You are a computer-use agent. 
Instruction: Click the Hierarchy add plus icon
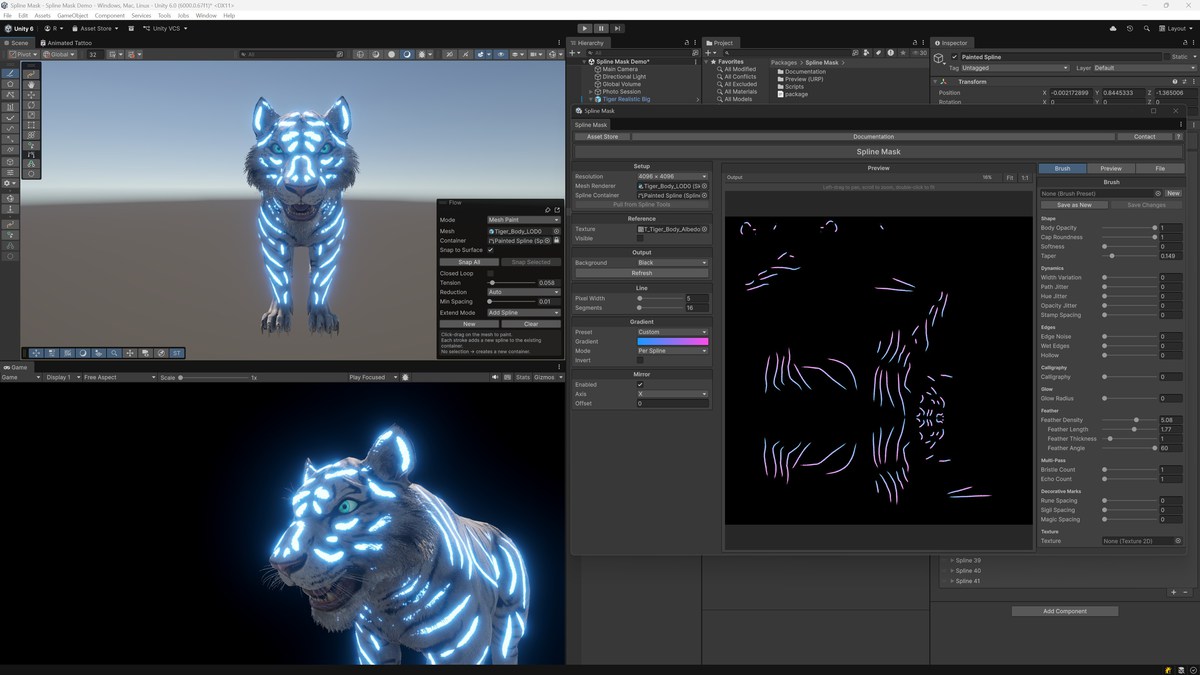coord(572,54)
